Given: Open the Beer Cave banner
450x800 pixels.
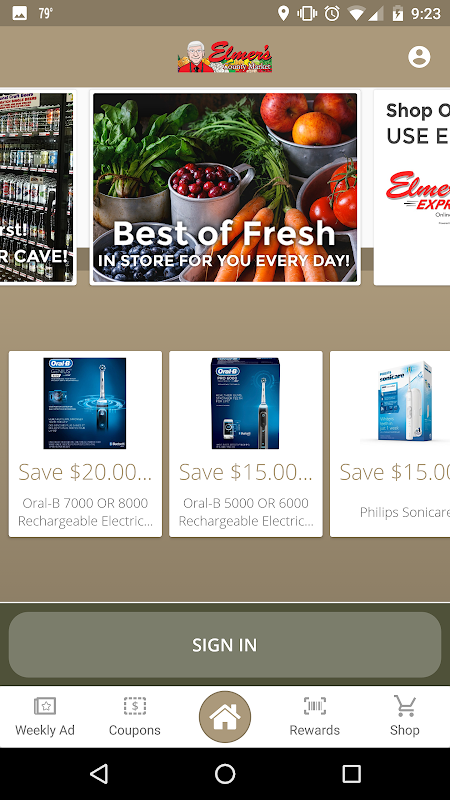Looking at the screenshot, I should (x=37, y=187).
